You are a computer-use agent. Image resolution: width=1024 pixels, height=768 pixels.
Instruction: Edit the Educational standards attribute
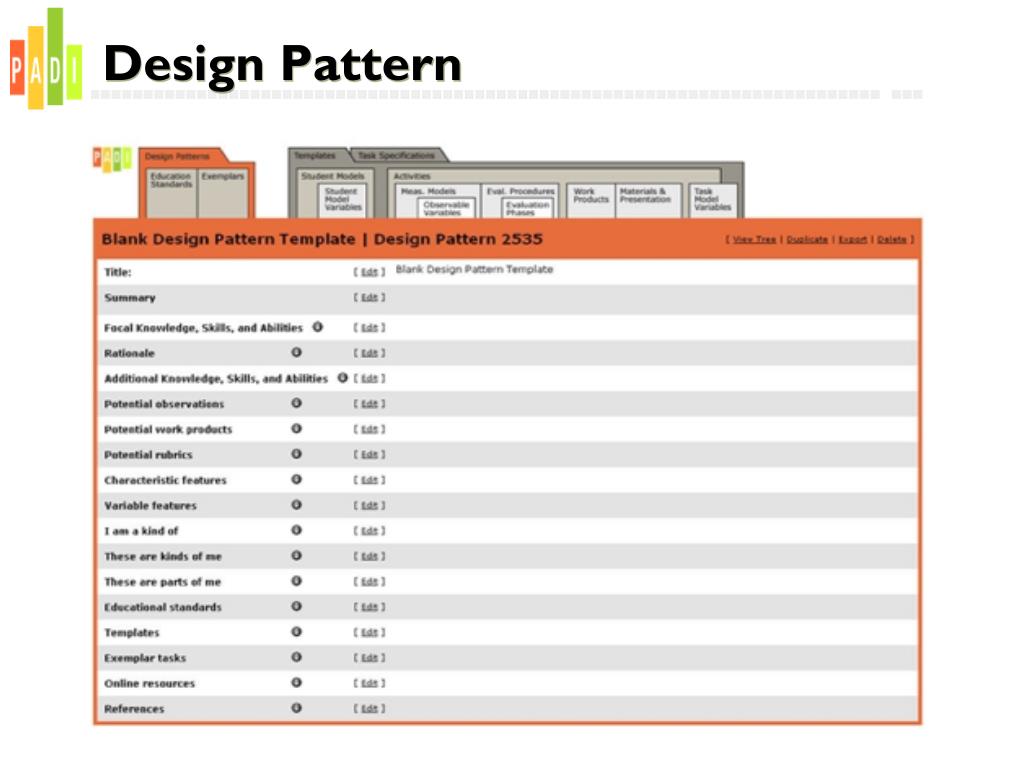pyautogui.click(x=370, y=607)
